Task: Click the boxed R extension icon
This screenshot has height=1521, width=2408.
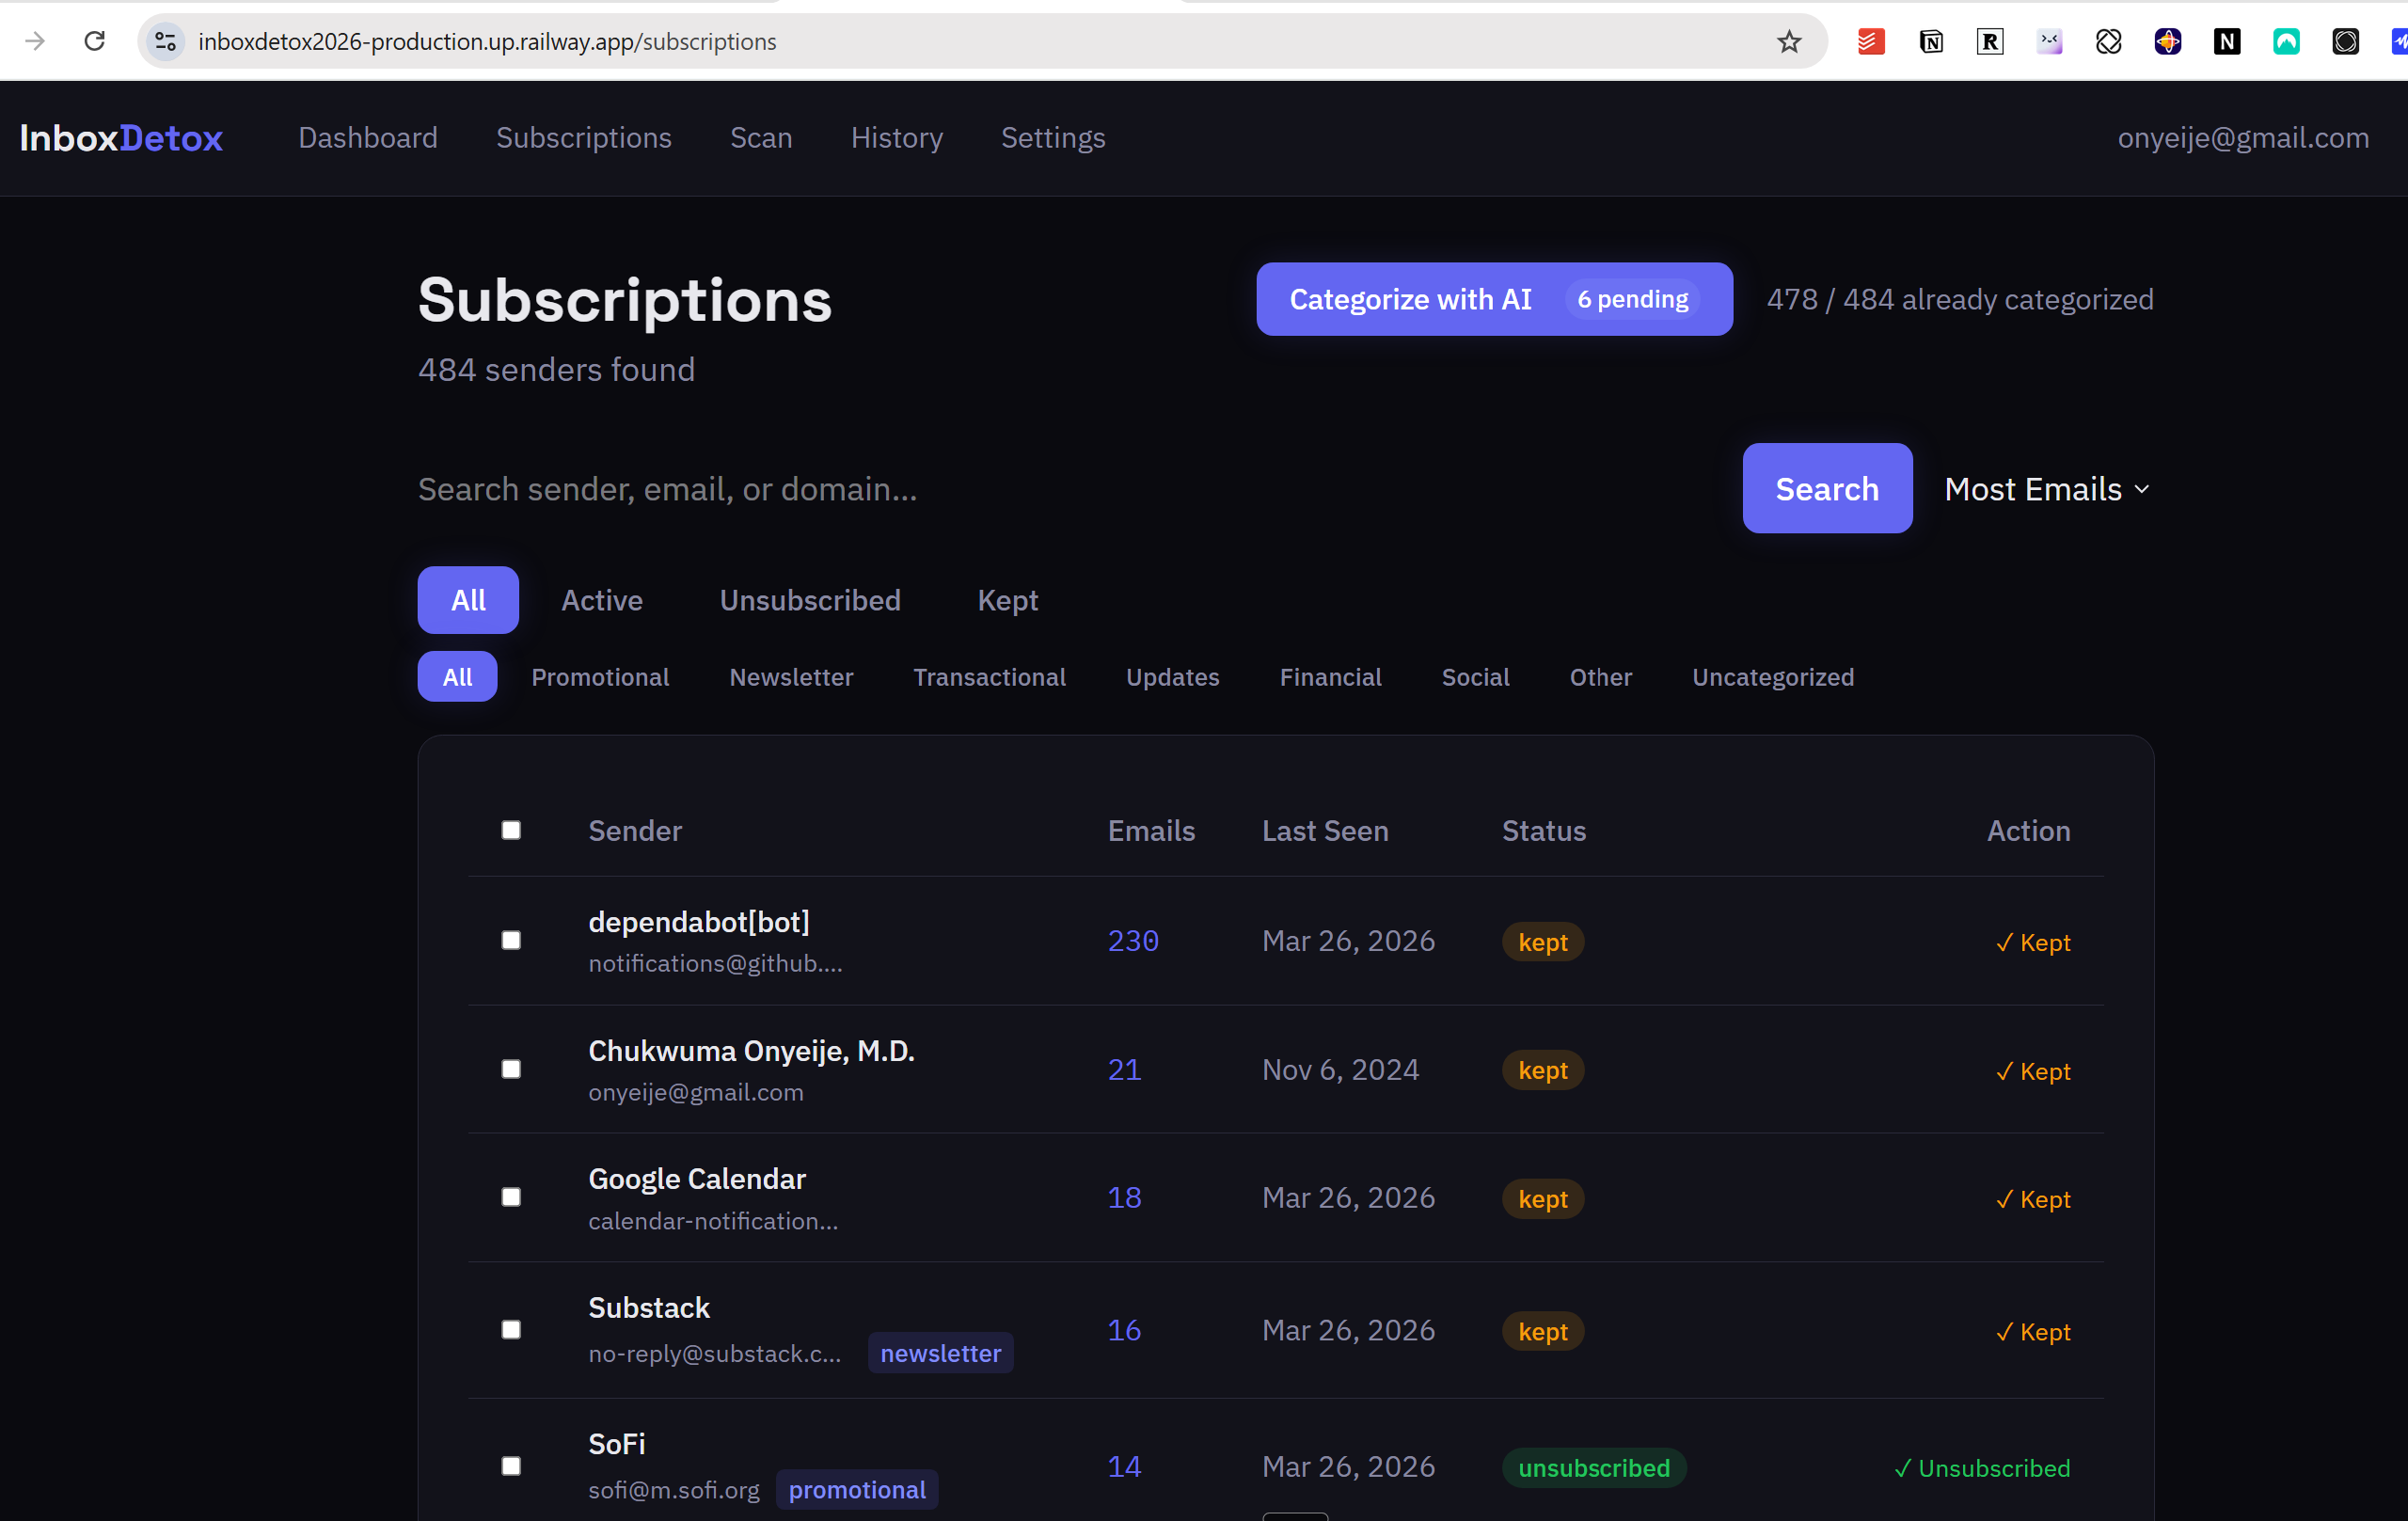Action: (1990, 41)
